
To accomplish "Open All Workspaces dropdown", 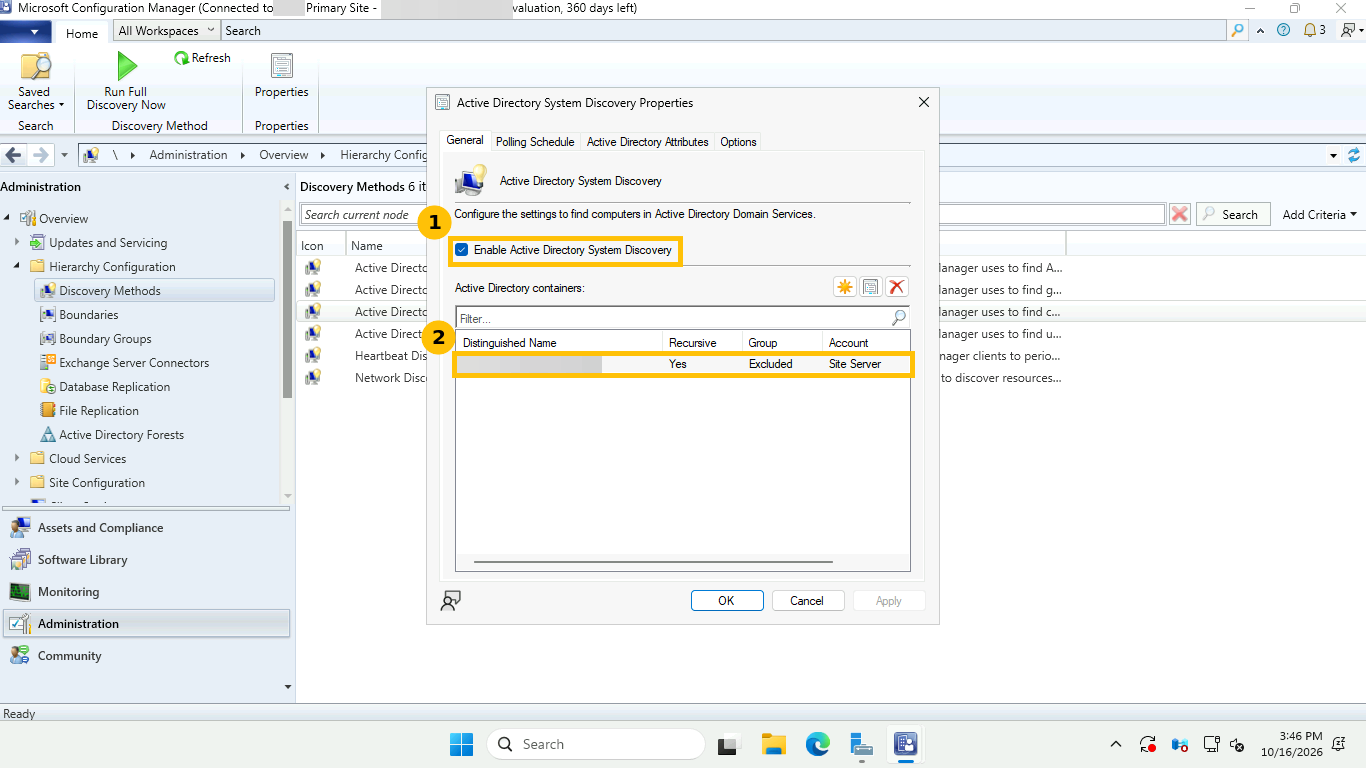I will click(x=166, y=31).
